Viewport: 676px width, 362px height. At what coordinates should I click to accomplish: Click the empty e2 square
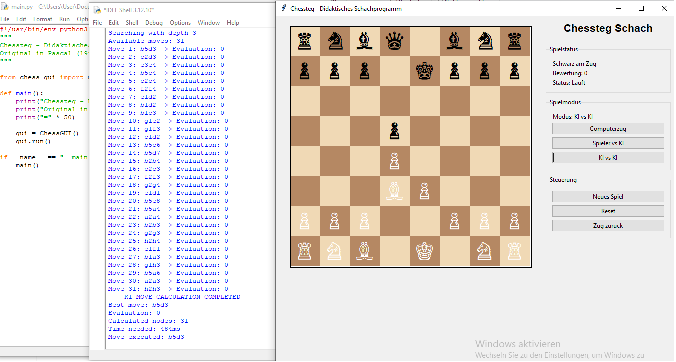(x=425, y=221)
